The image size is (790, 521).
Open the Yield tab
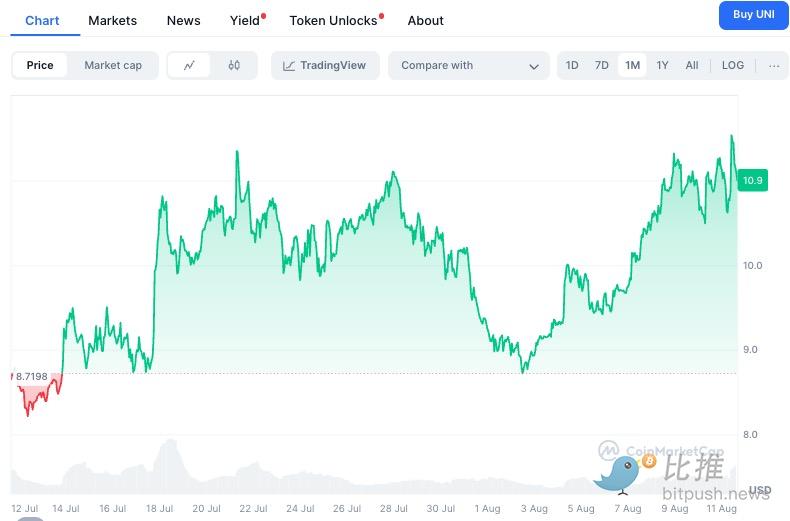(x=245, y=20)
